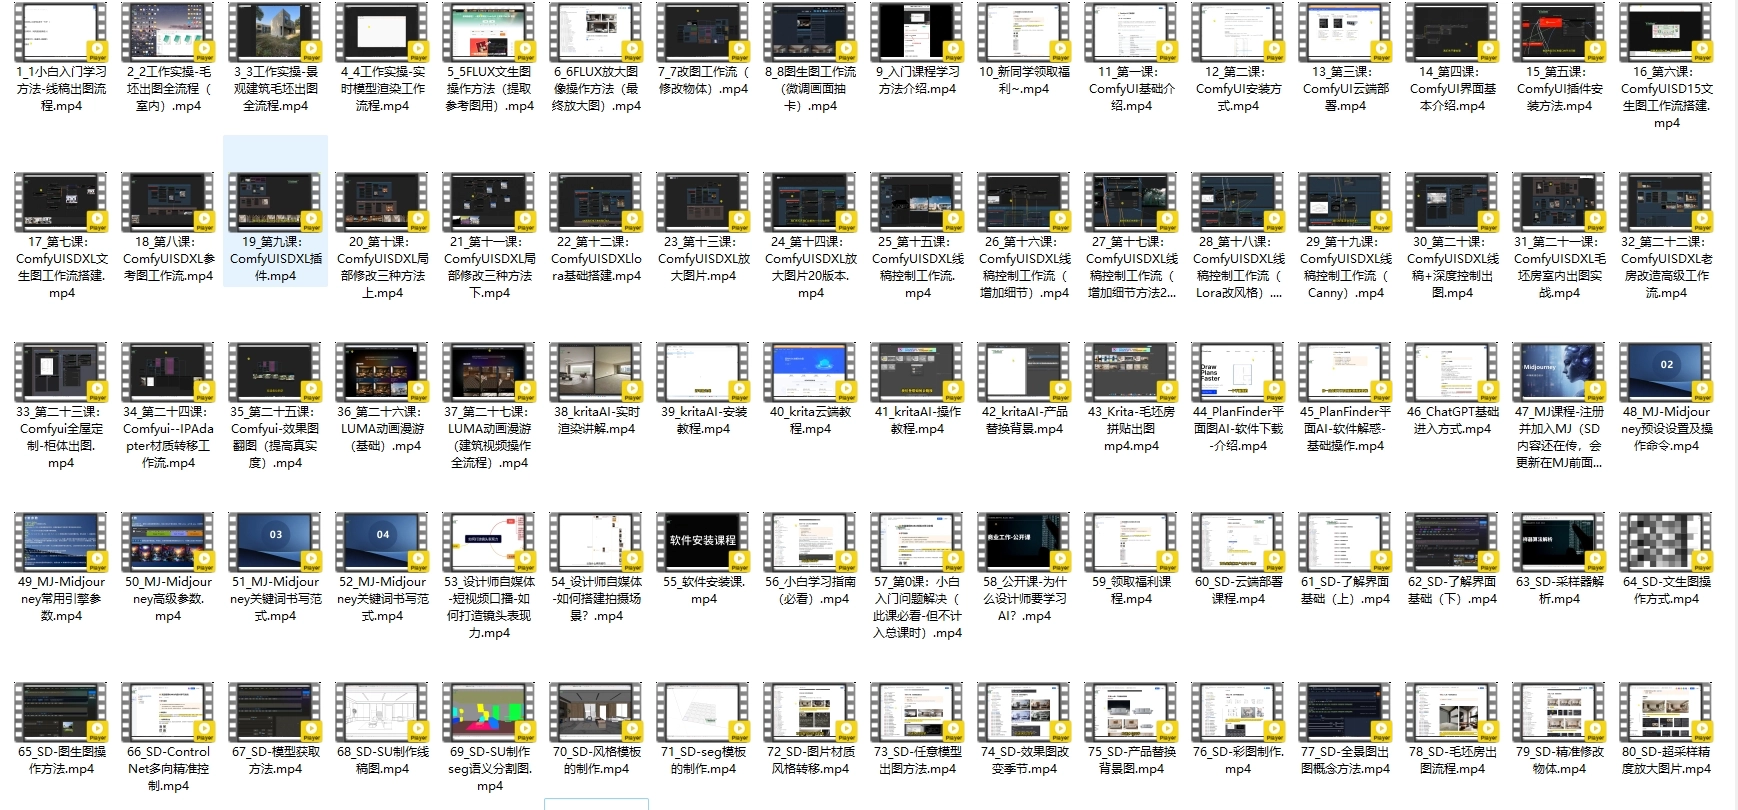This screenshot has width=1738, height=810.
Task: Click the 64_SD-文生图操作方式 video thumbnail
Action: pyautogui.click(x=1666, y=543)
